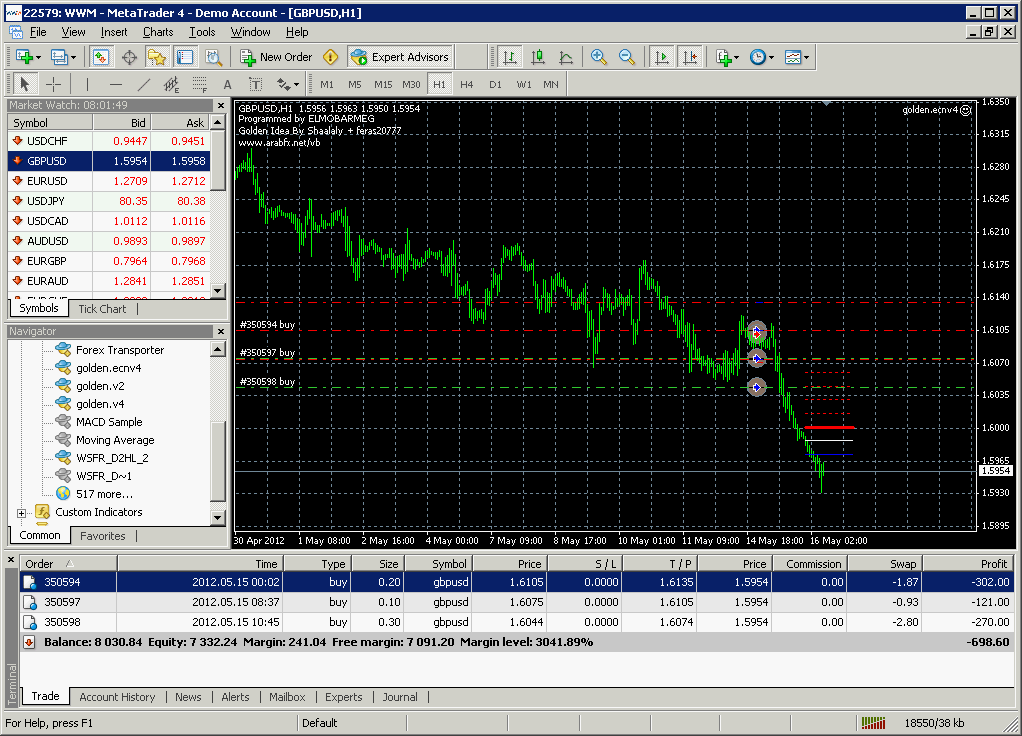Click the Zoom In magnifier icon
Viewport: 1022px width, 736px height.
point(598,57)
